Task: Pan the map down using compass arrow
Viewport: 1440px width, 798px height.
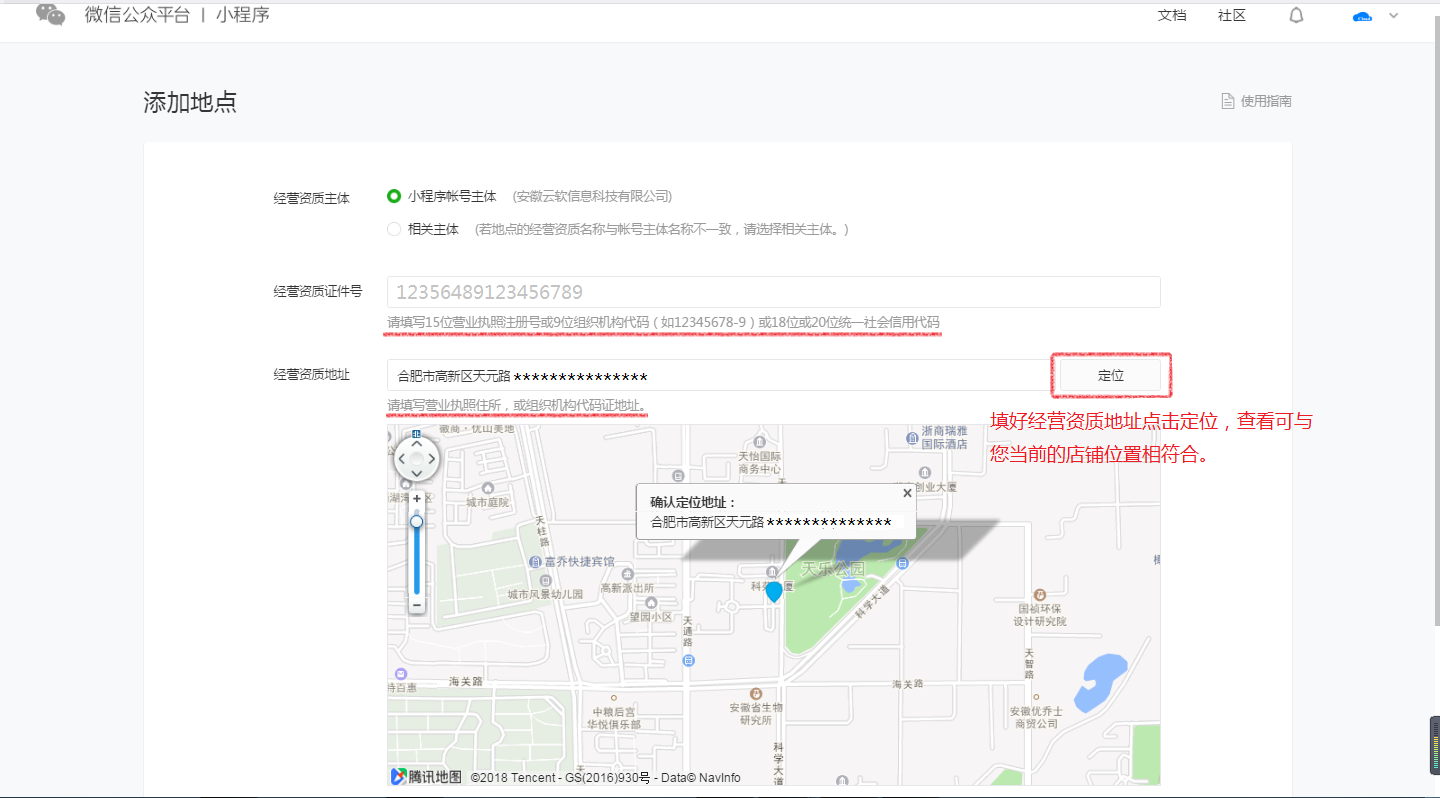Action: 417,473
